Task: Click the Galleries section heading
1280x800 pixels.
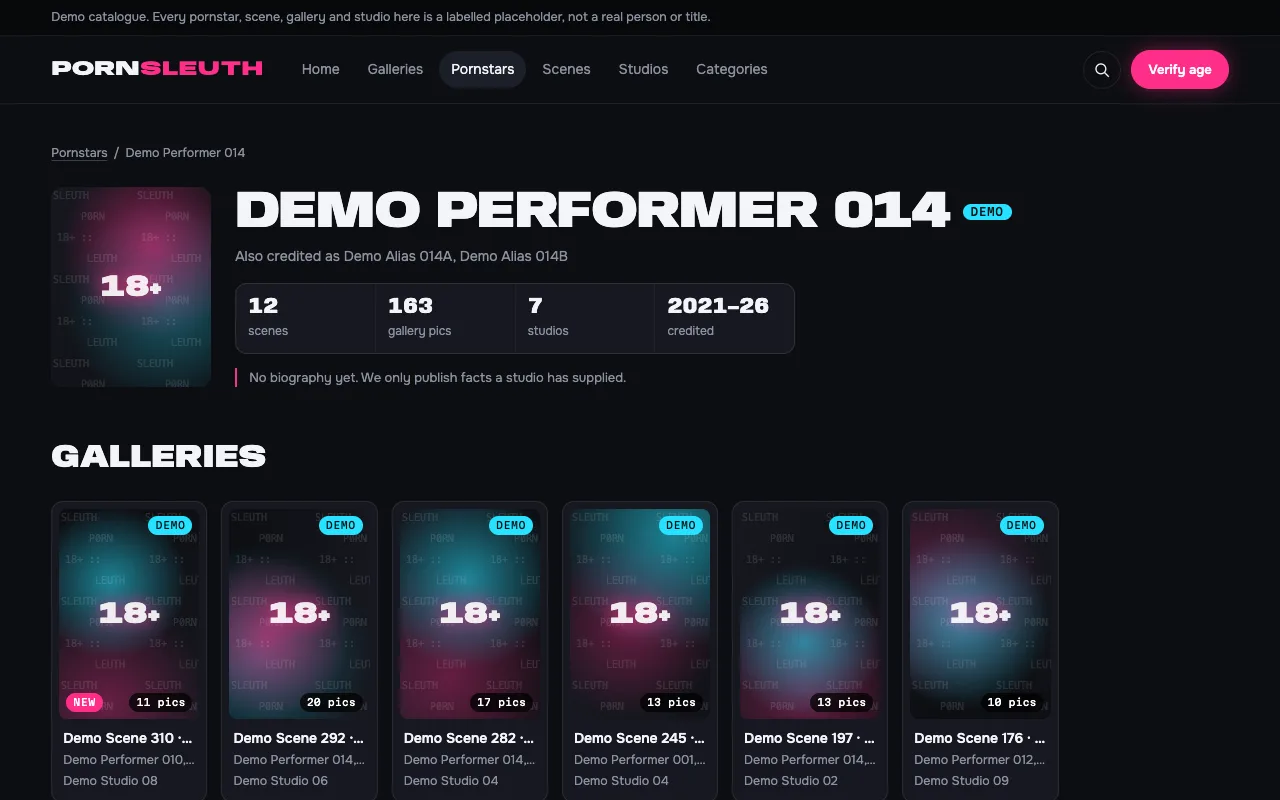Action: tap(159, 456)
